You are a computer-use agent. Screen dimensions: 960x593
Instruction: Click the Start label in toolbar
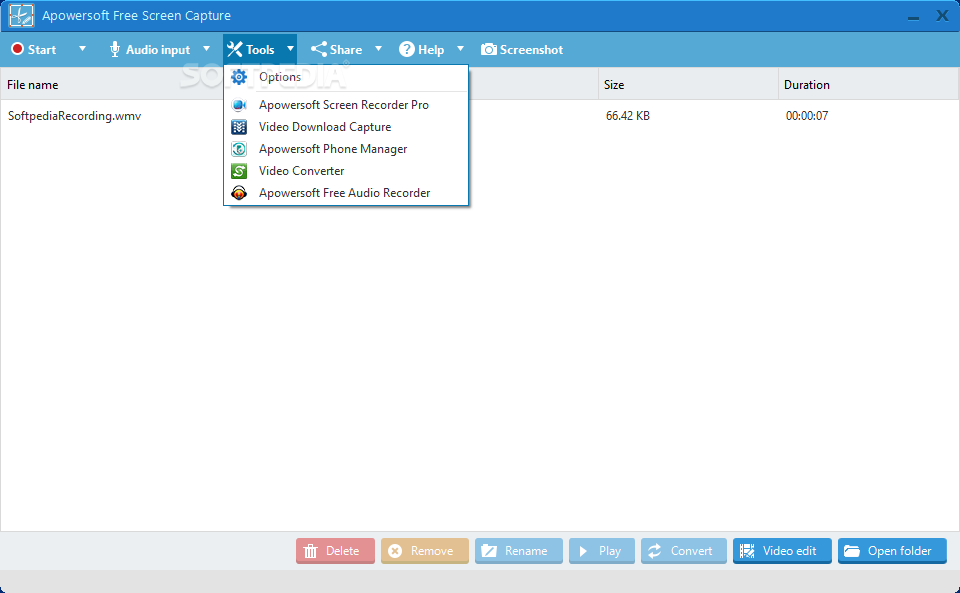click(42, 50)
